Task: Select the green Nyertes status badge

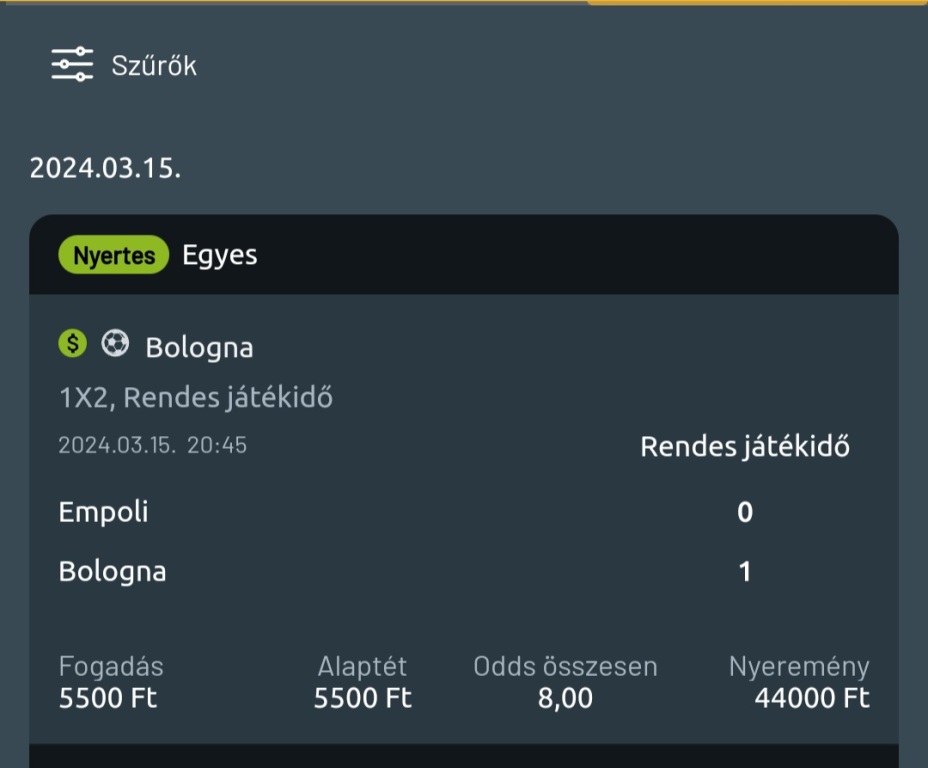Action: [x=114, y=256]
